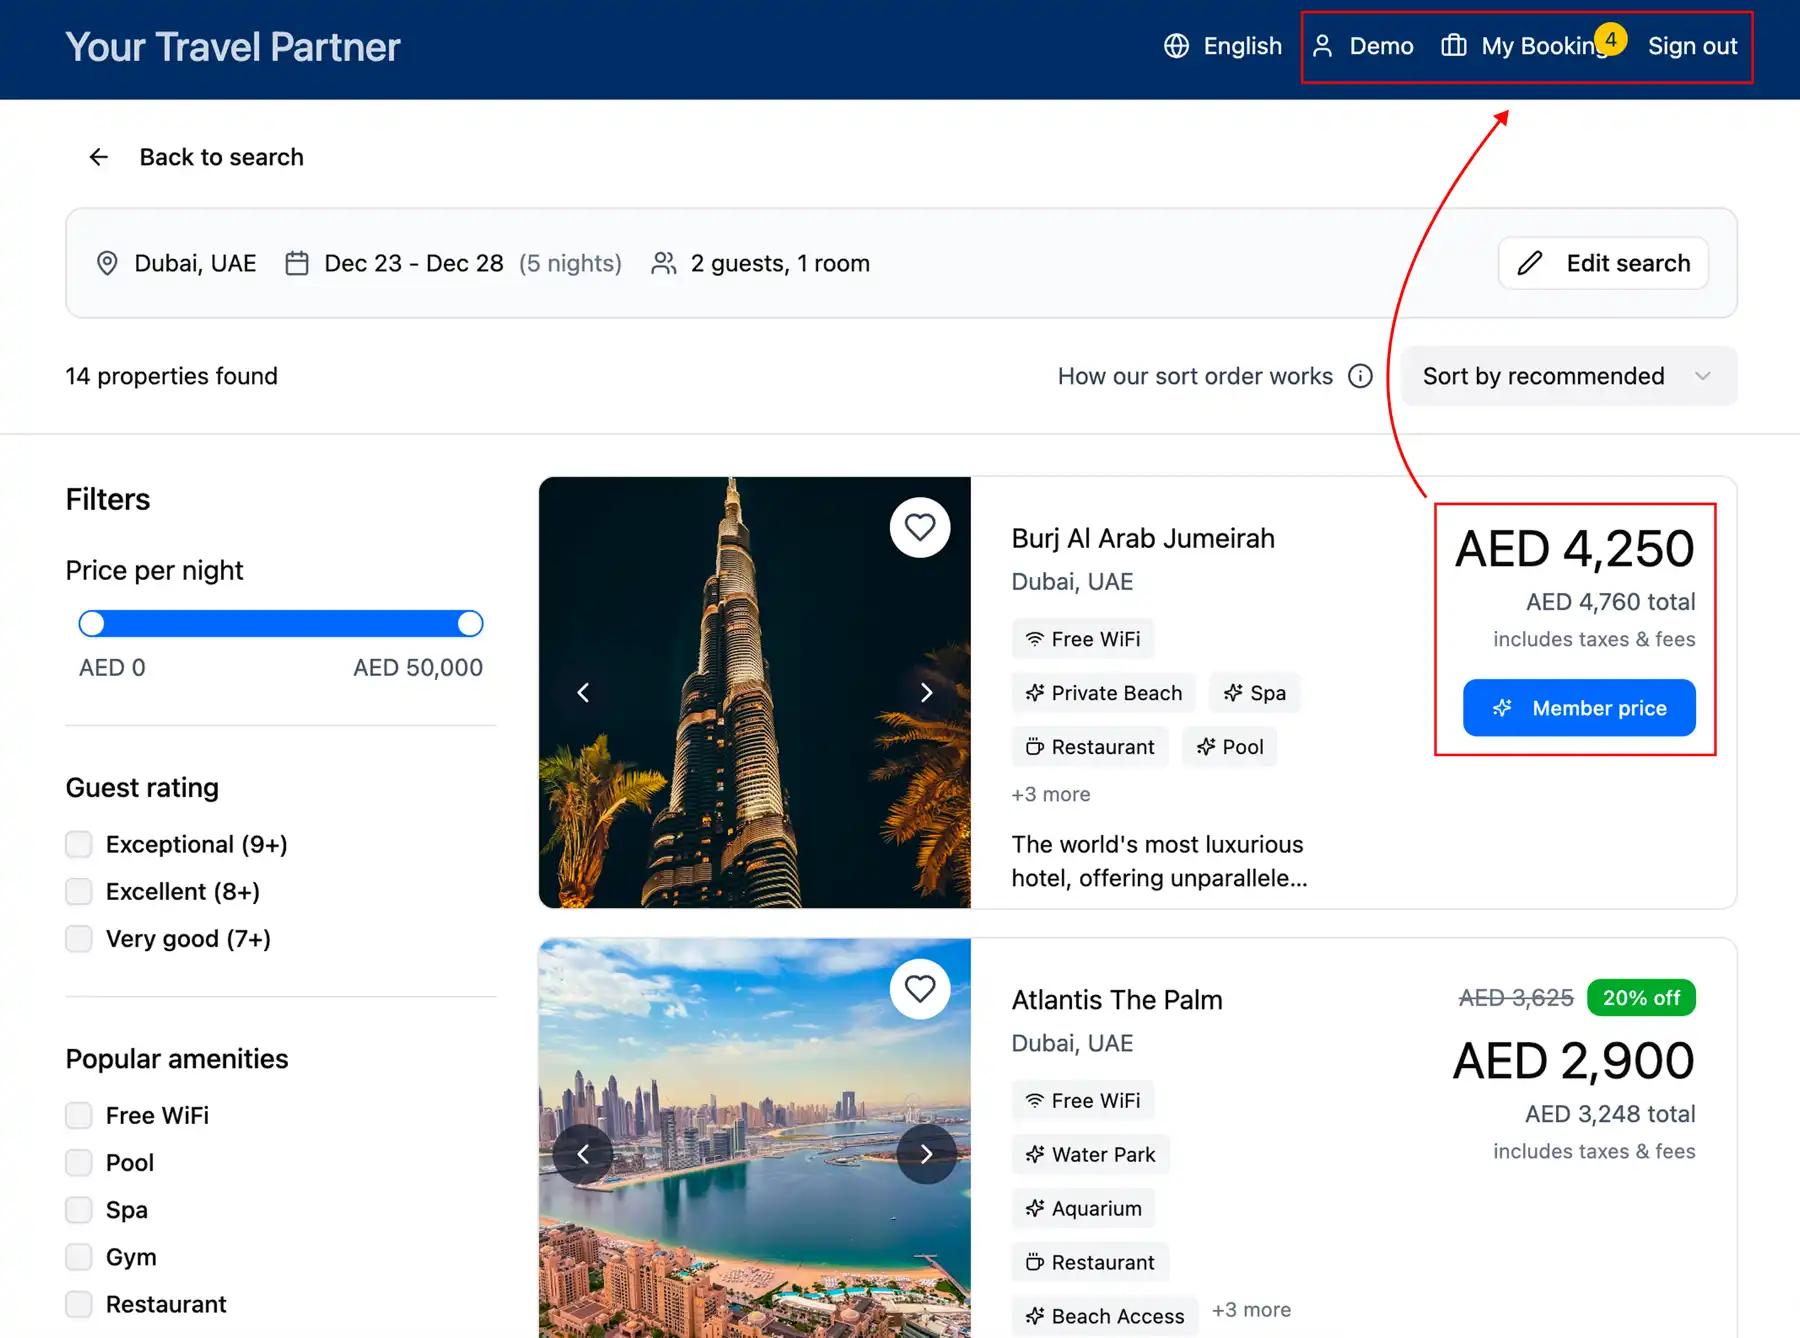Show previous photo of Burj Al Arab
This screenshot has width=1800, height=1338.
(x=583, y=692)
